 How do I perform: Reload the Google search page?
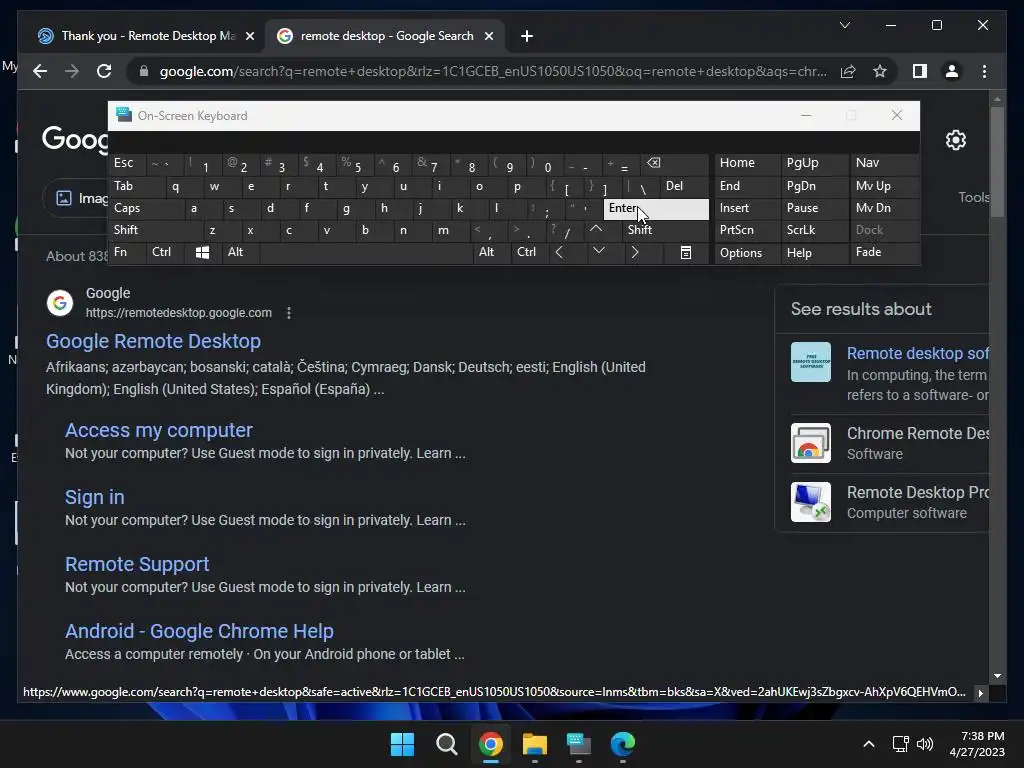[x=104, y=71]
